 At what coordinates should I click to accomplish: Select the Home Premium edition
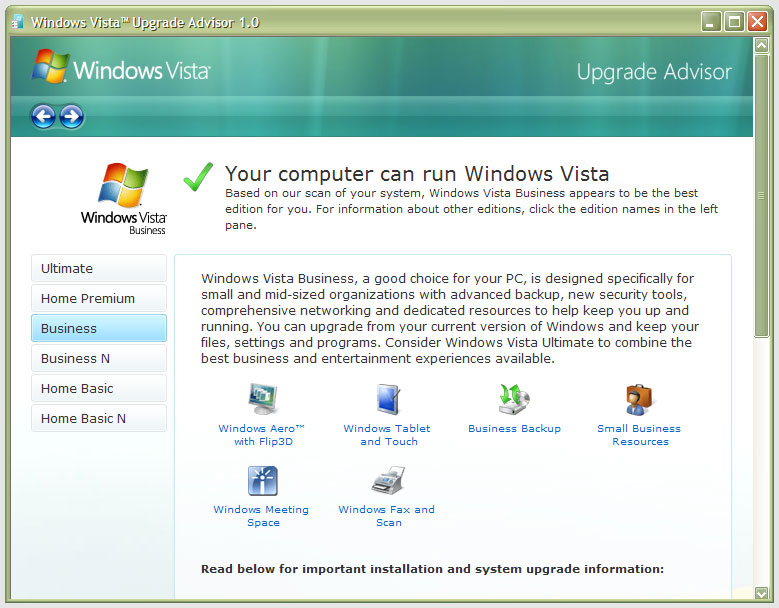pos(99,298)
